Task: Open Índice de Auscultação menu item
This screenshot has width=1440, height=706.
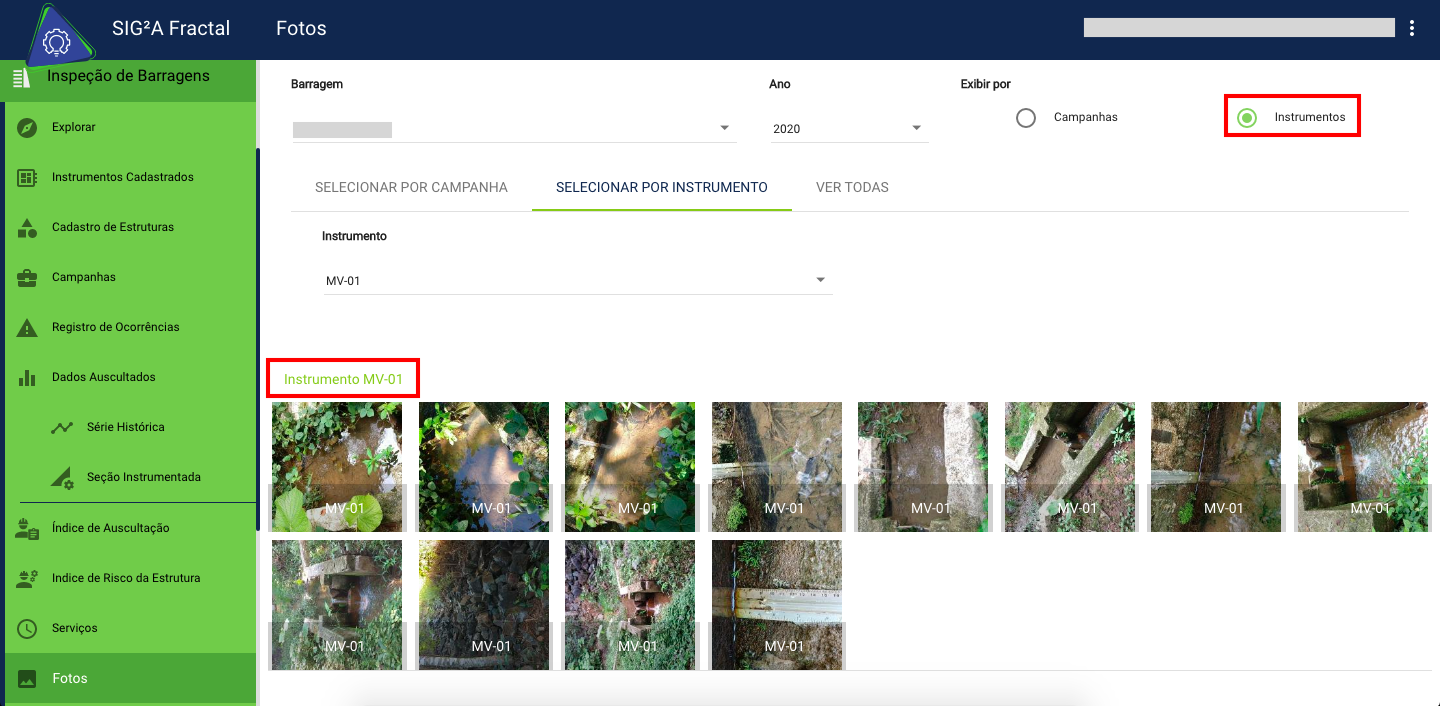Action: click(130, 528)
